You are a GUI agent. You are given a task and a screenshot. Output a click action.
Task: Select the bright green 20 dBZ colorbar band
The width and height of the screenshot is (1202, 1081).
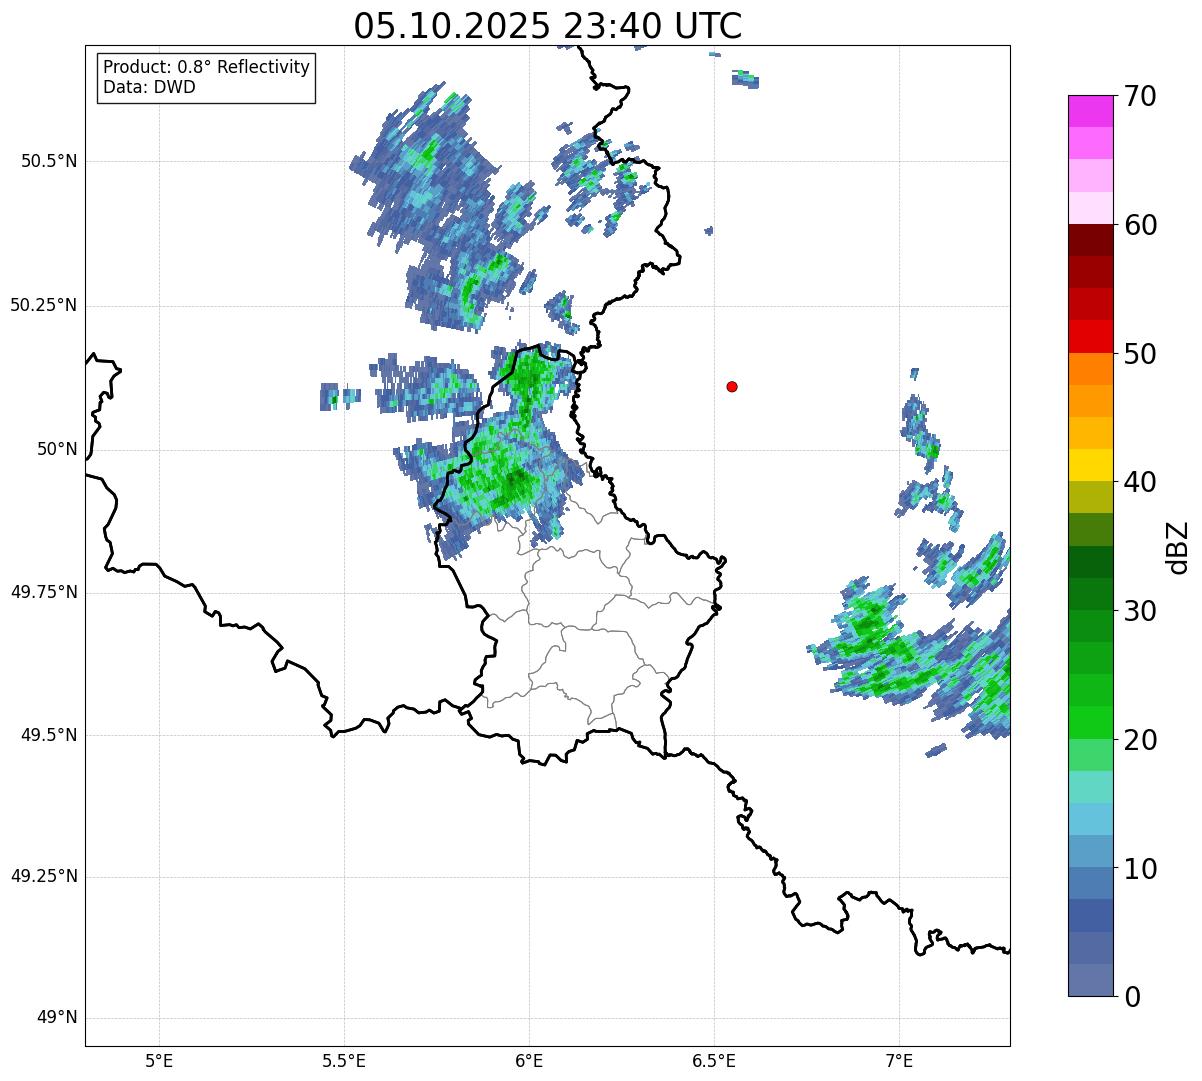pyautogui.click(x=1091, y=723)
